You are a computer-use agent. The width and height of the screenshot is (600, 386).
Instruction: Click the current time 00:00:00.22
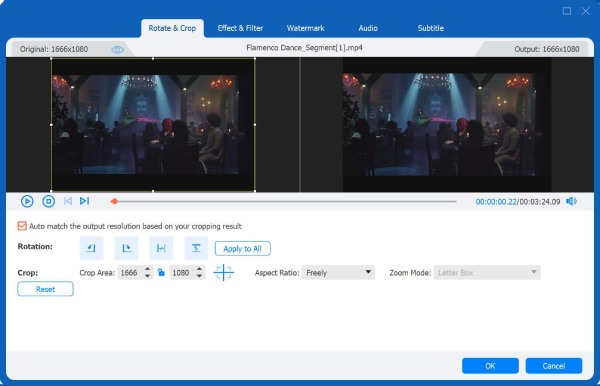496,202
